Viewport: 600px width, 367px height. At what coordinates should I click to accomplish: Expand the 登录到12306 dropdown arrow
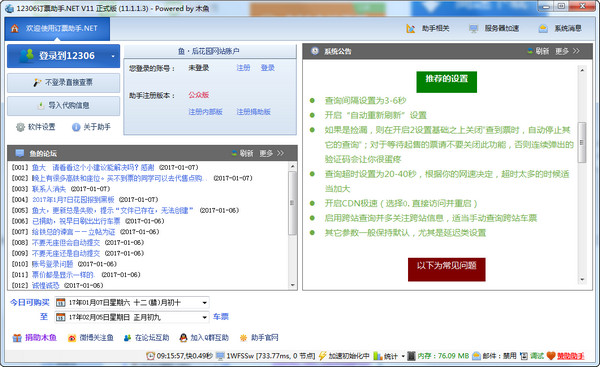tap(113, 56)
